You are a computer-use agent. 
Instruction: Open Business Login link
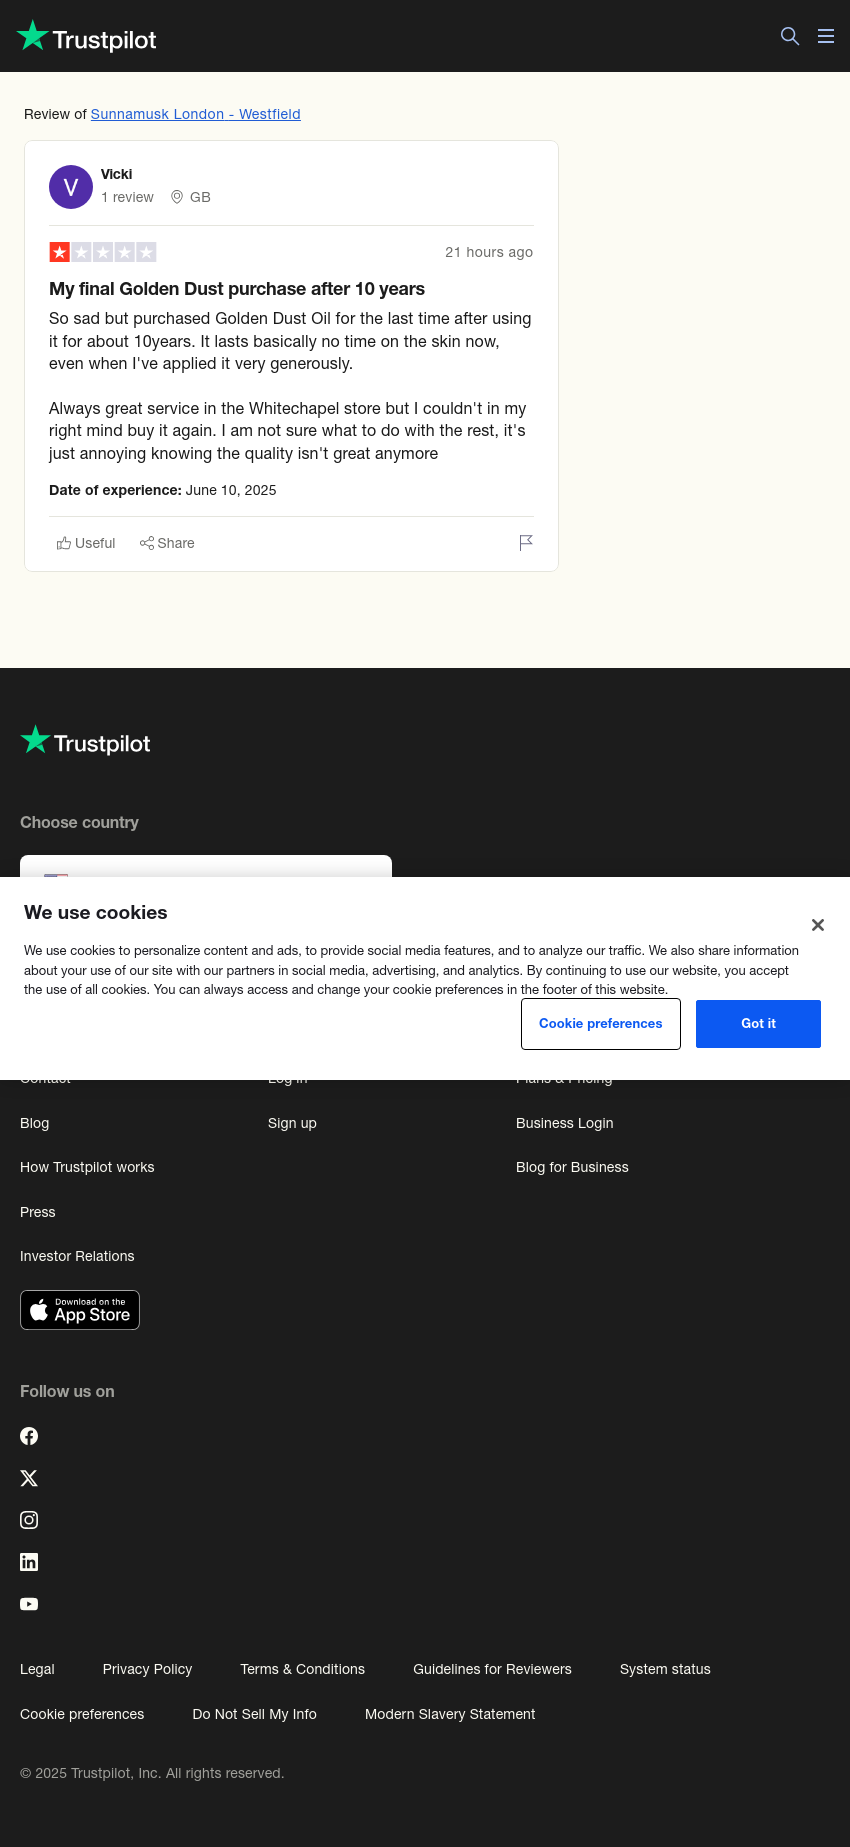click(x=565, y=1123)
